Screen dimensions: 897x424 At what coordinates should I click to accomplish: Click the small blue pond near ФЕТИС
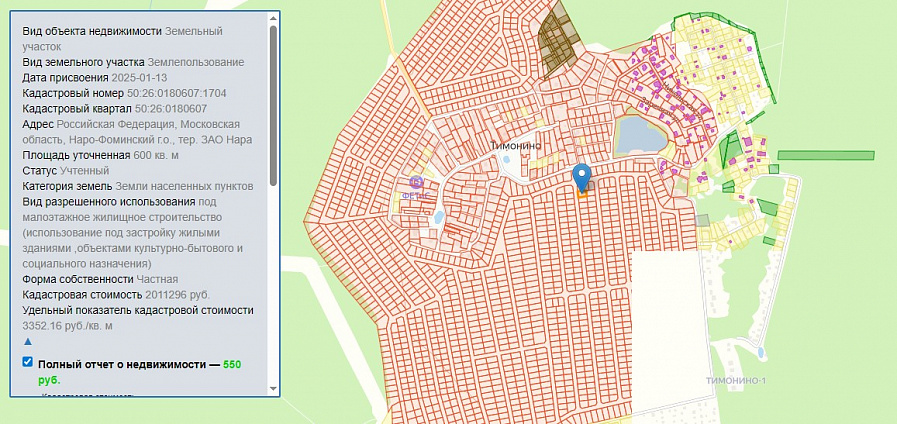click(438, 217)
